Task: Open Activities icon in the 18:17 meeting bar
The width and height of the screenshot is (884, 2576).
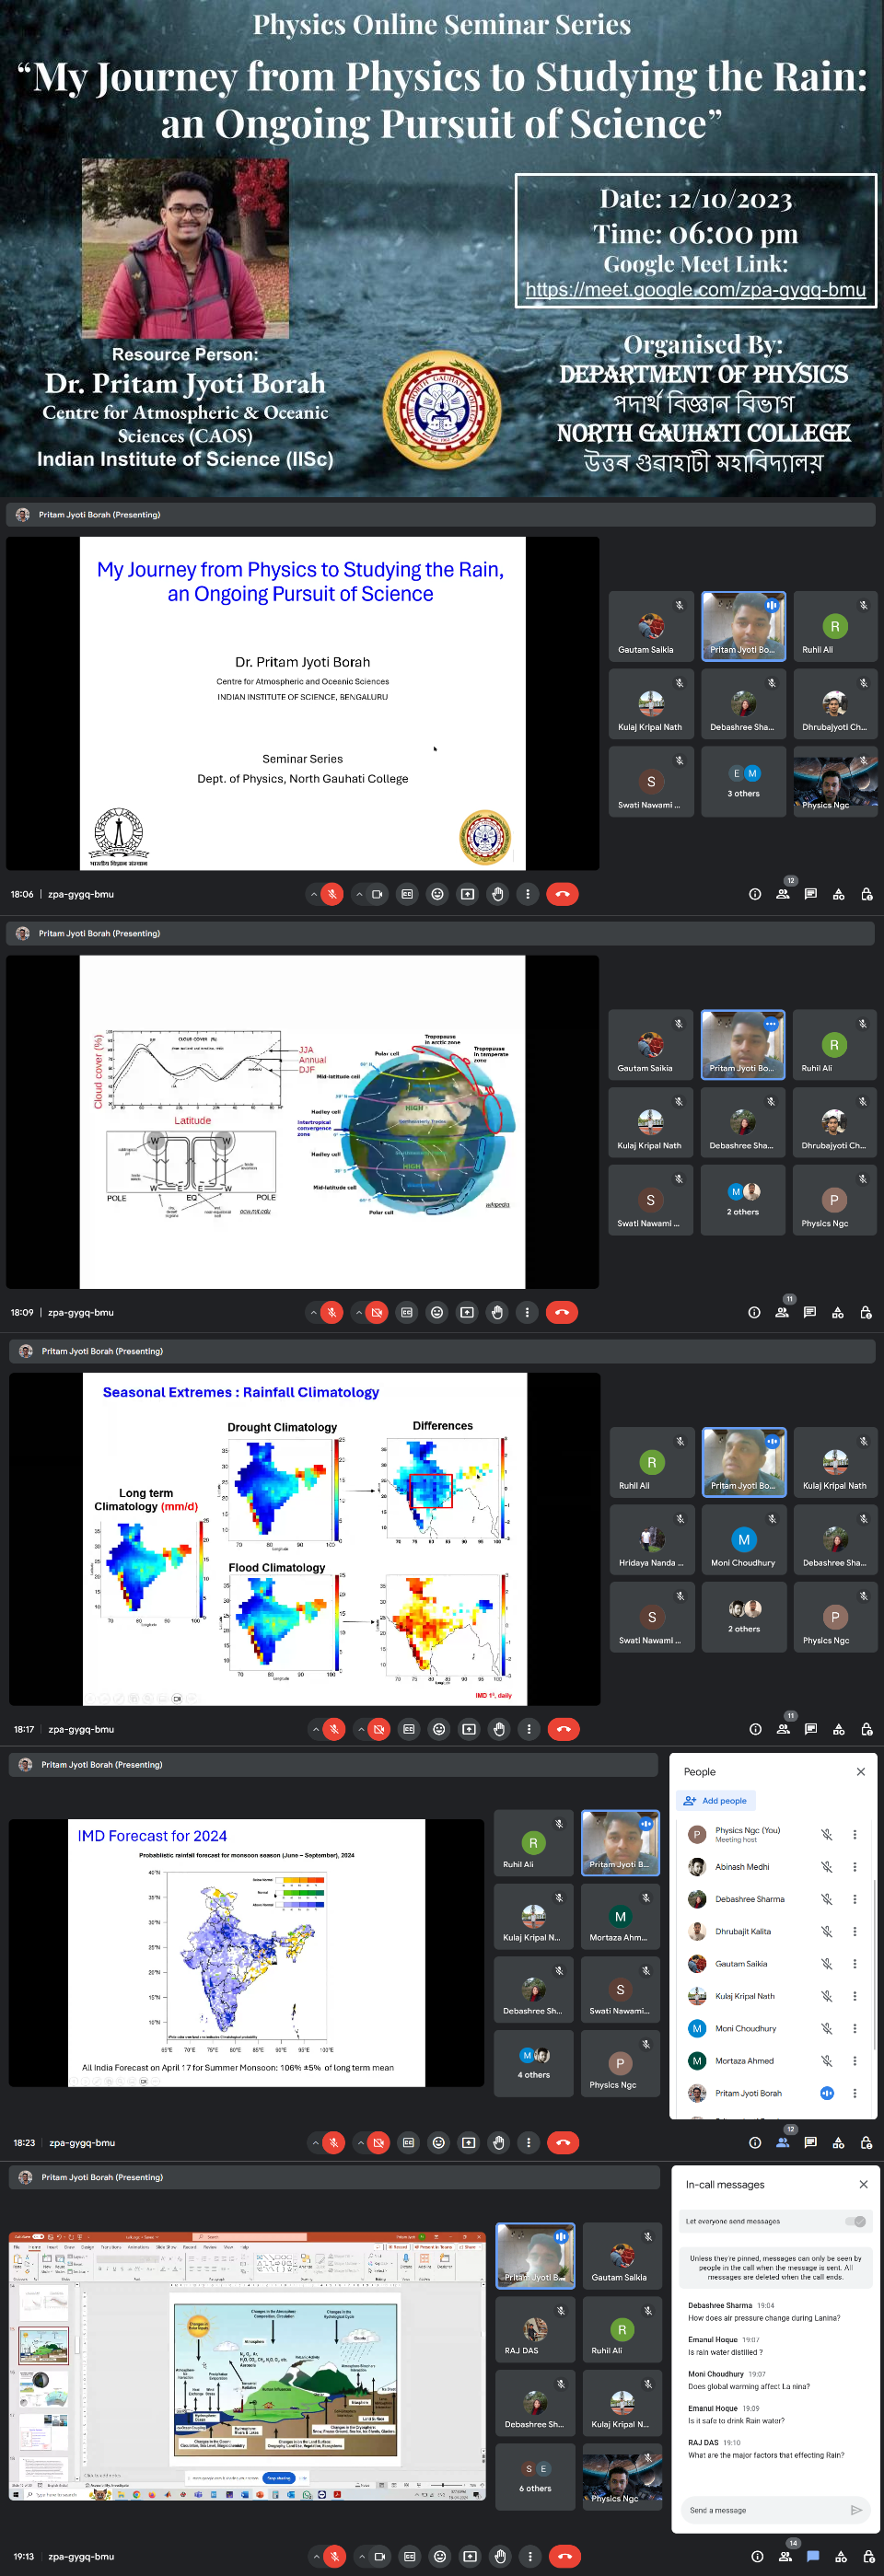Action: click(x=839, y=1729)
